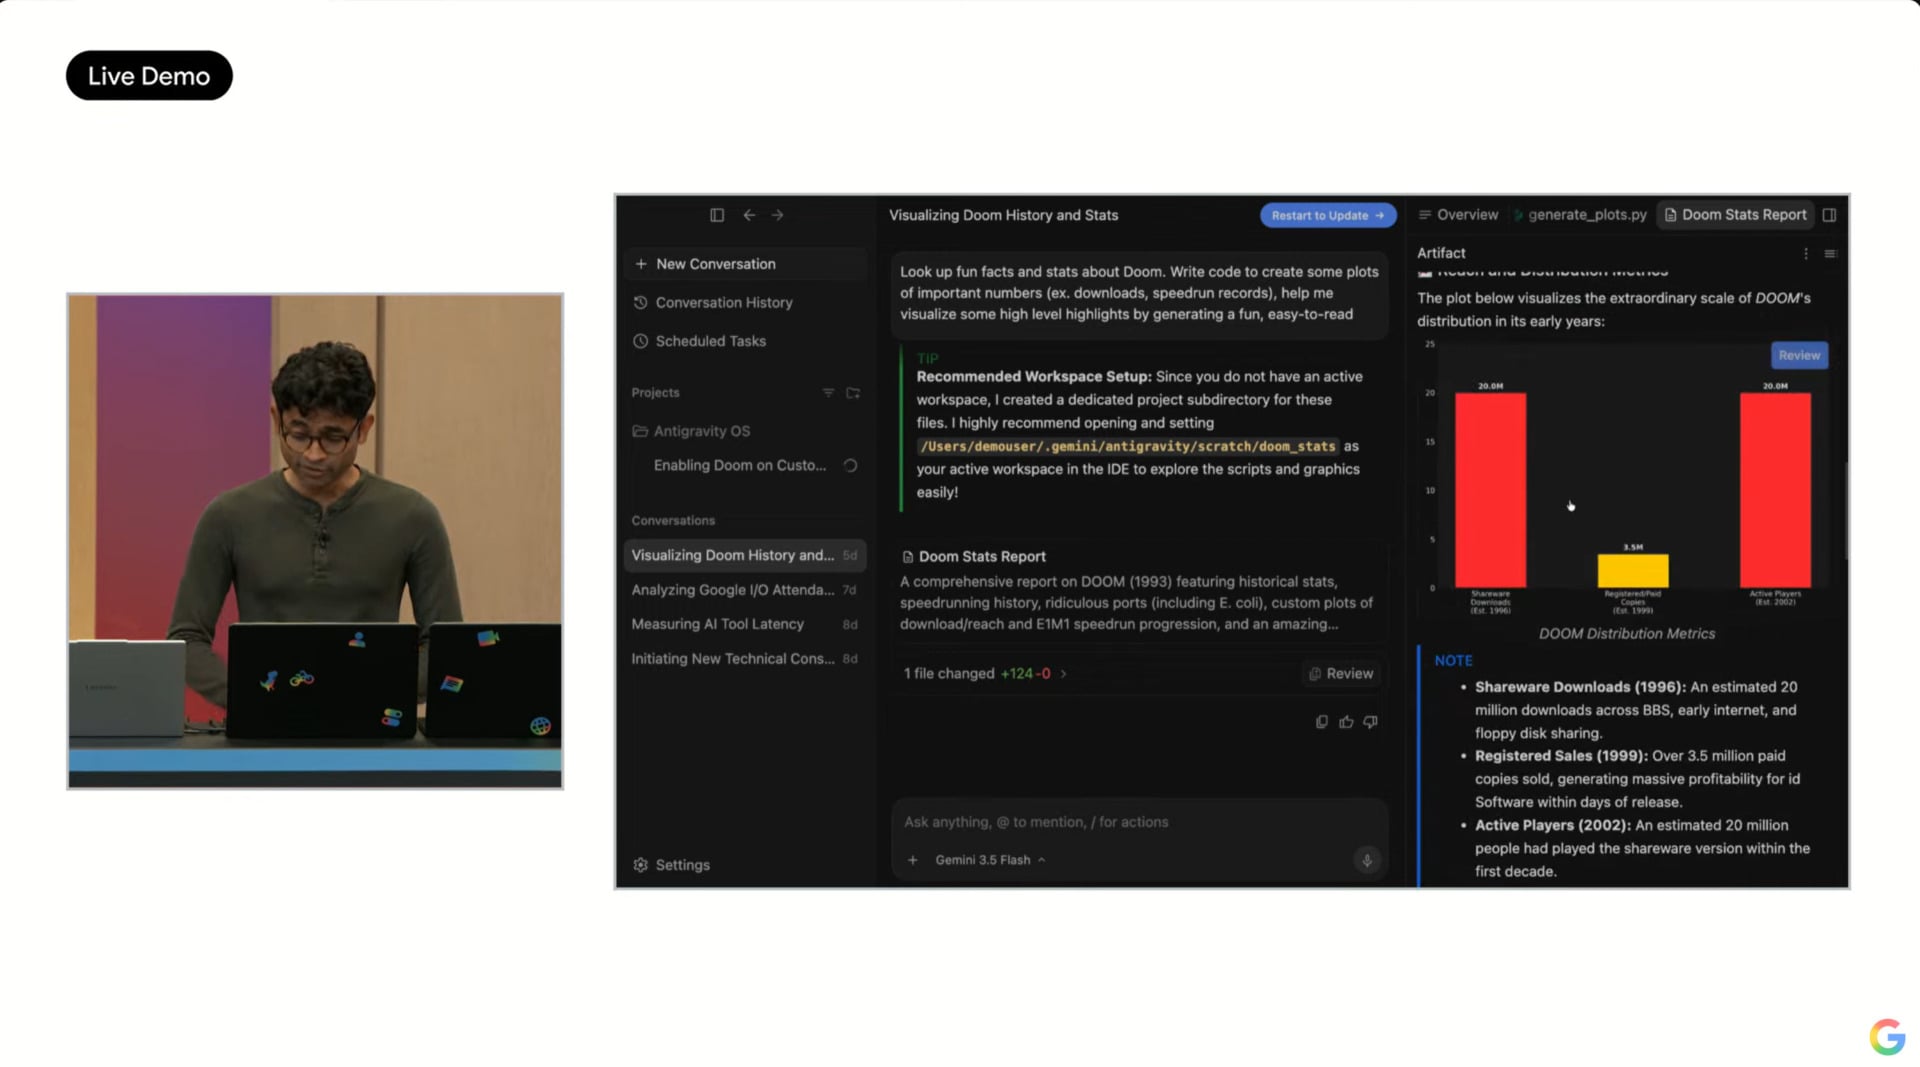The height and width of the screenshot is (1067, 1920).
Task: Focus the Ask anything input field
Action: tap(1139, 822)
